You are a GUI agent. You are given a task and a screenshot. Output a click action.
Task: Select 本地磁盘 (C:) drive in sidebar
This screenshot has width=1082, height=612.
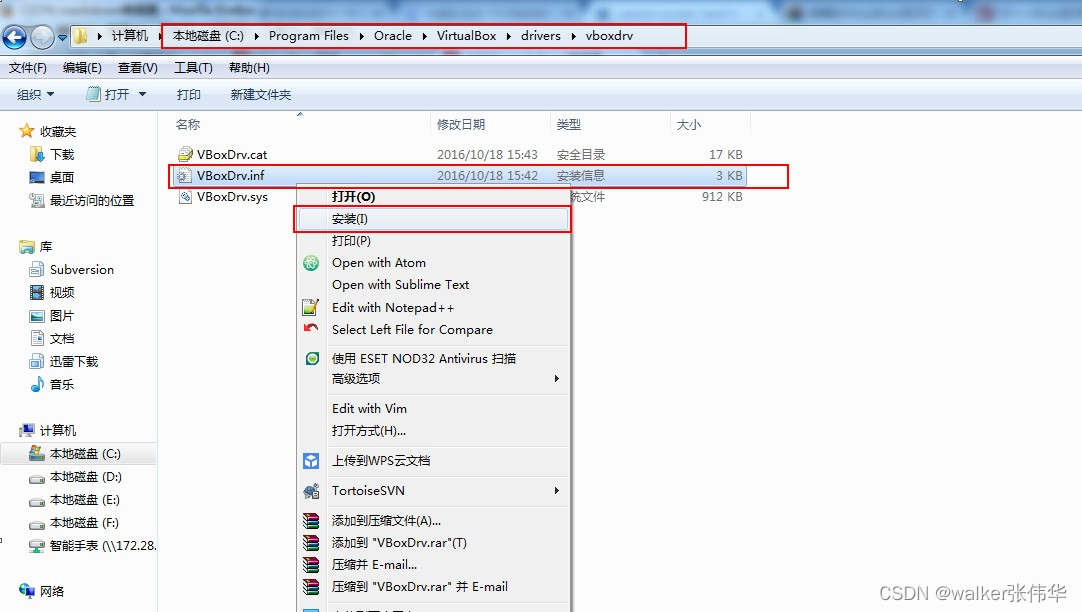[x=75, y=453]
